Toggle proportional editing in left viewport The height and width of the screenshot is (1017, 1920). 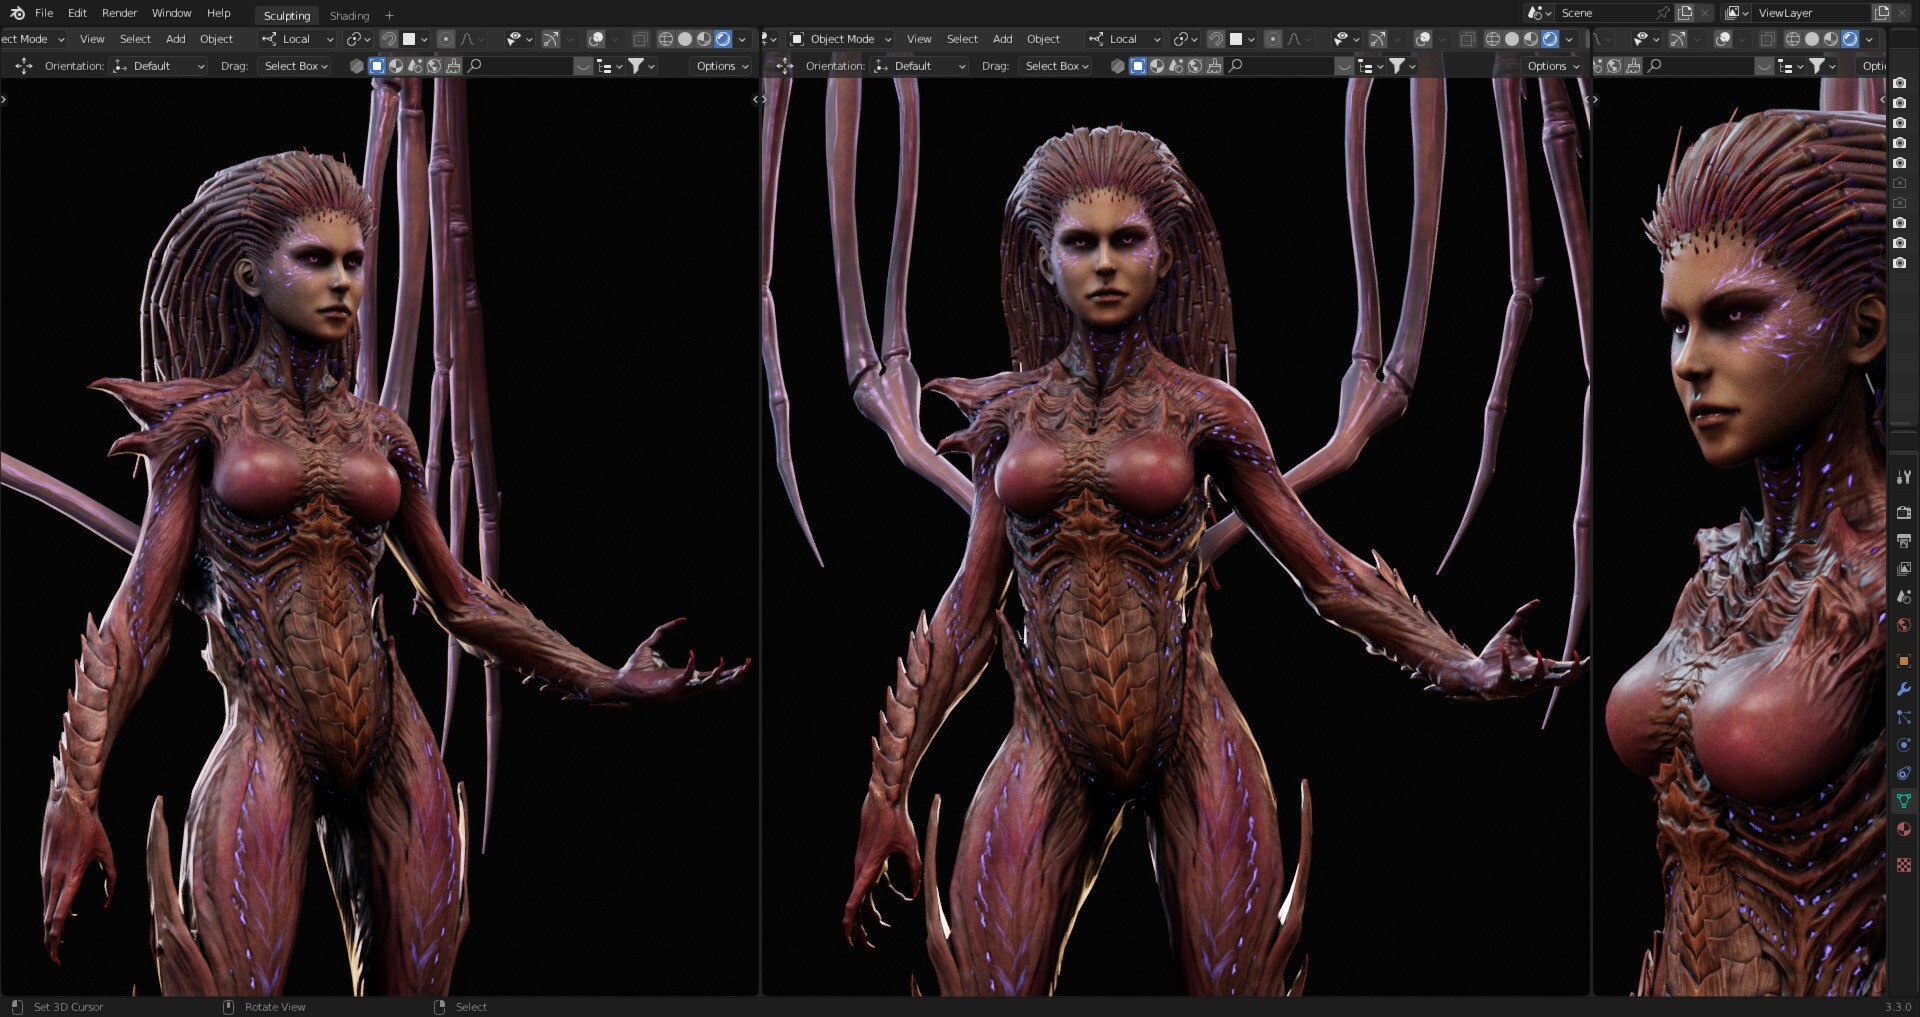coord(446,39)
